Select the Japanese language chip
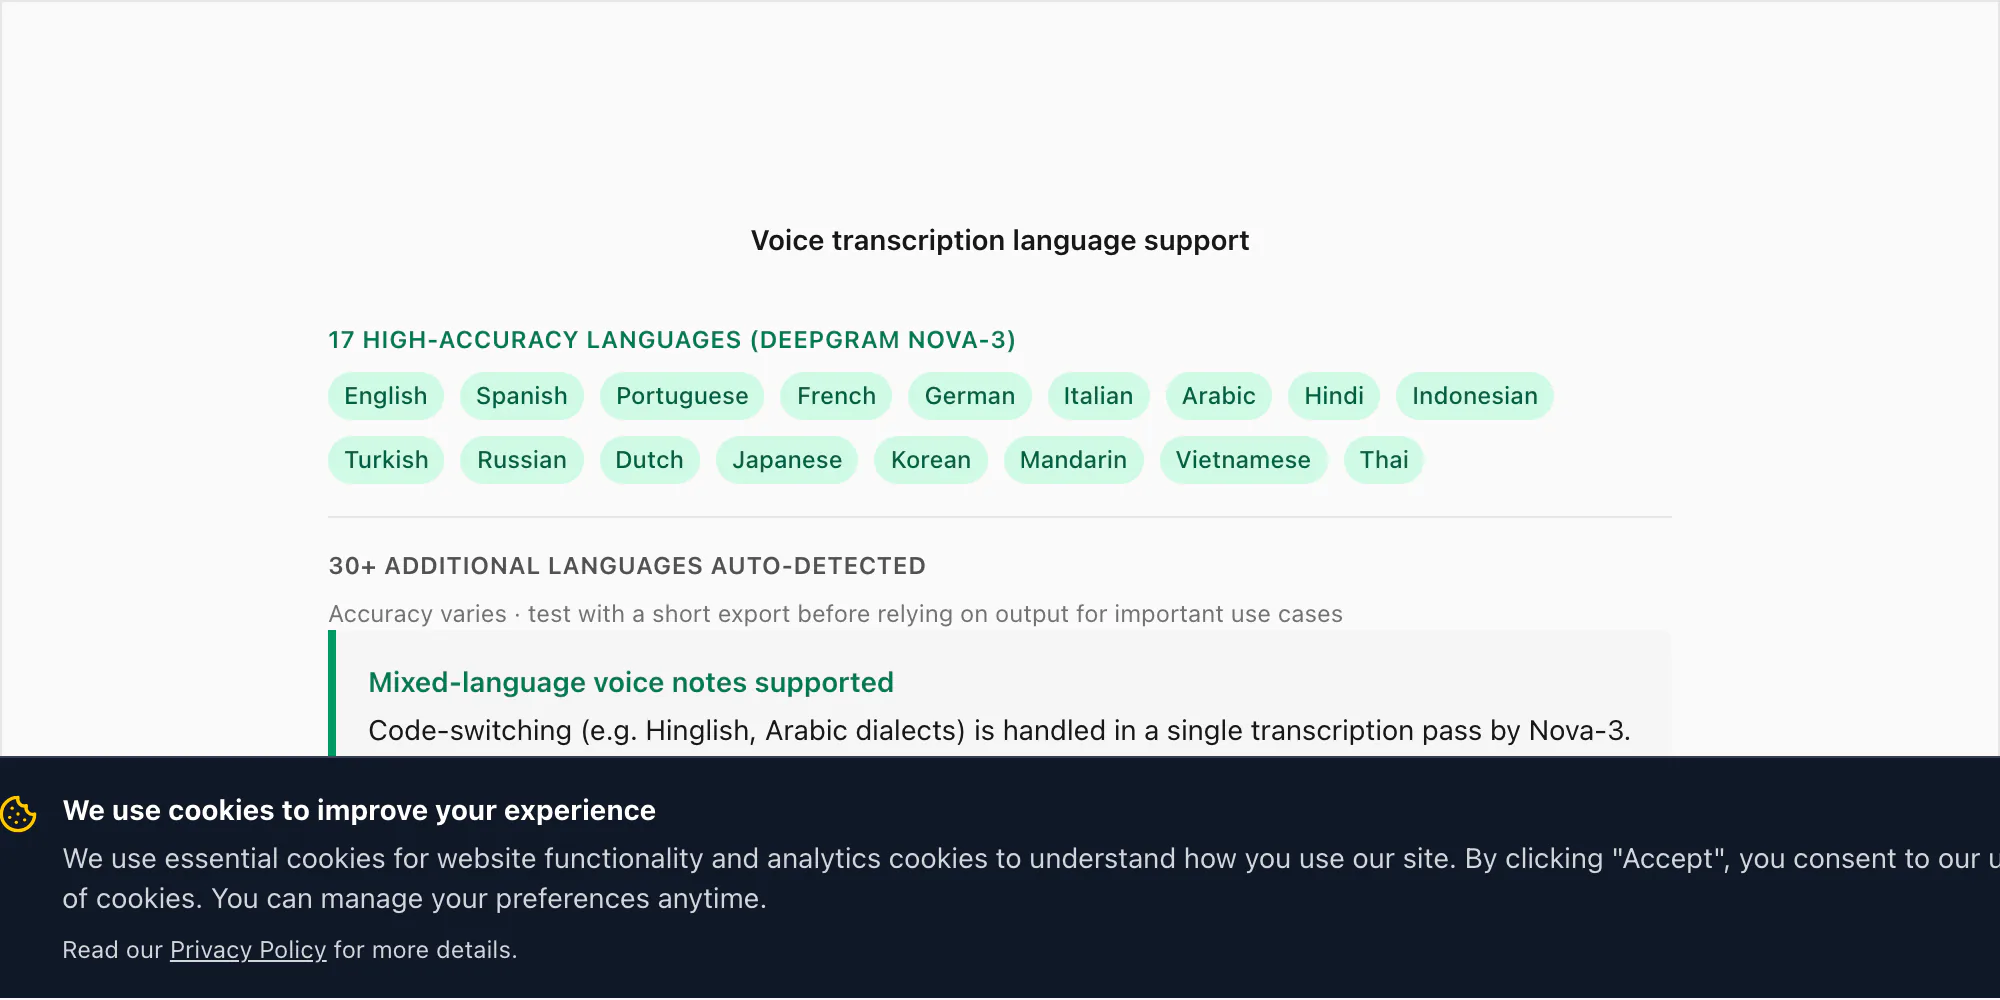 pyautogui.click(x=787, y=460)
